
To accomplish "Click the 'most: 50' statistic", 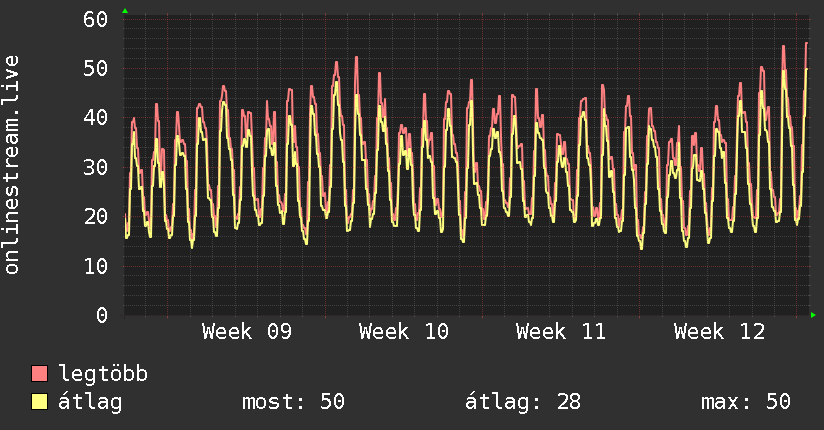I will coord(293,402).
